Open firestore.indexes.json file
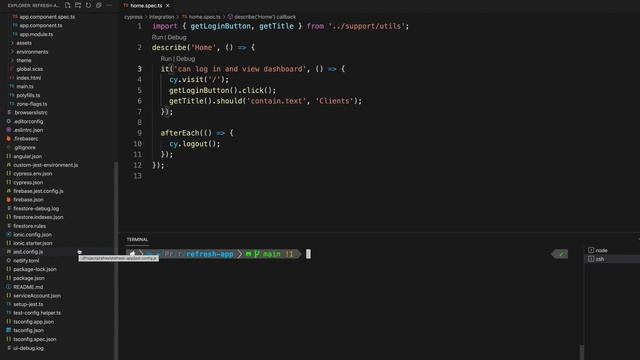 [x=38, y=217]
